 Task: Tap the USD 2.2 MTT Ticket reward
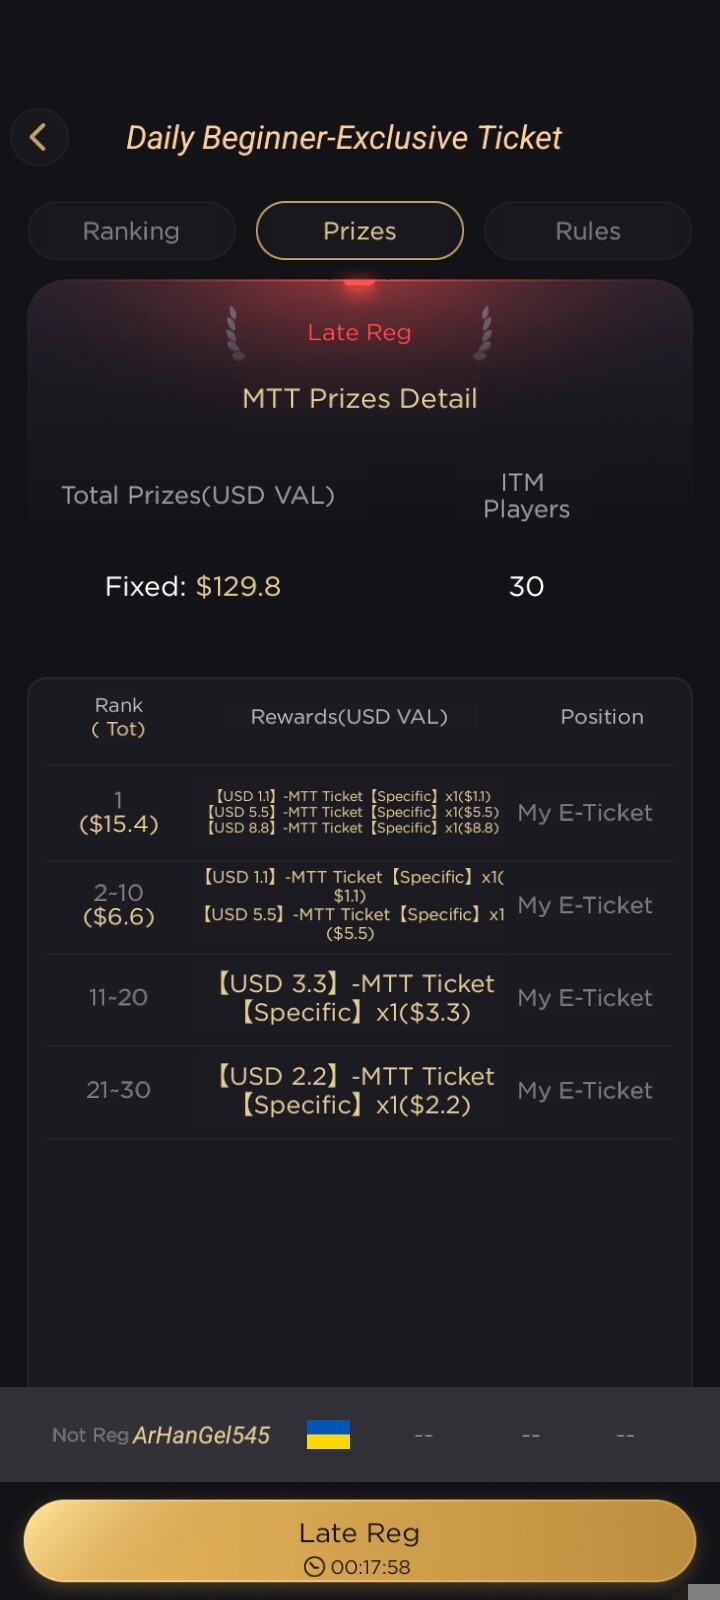356,1091
